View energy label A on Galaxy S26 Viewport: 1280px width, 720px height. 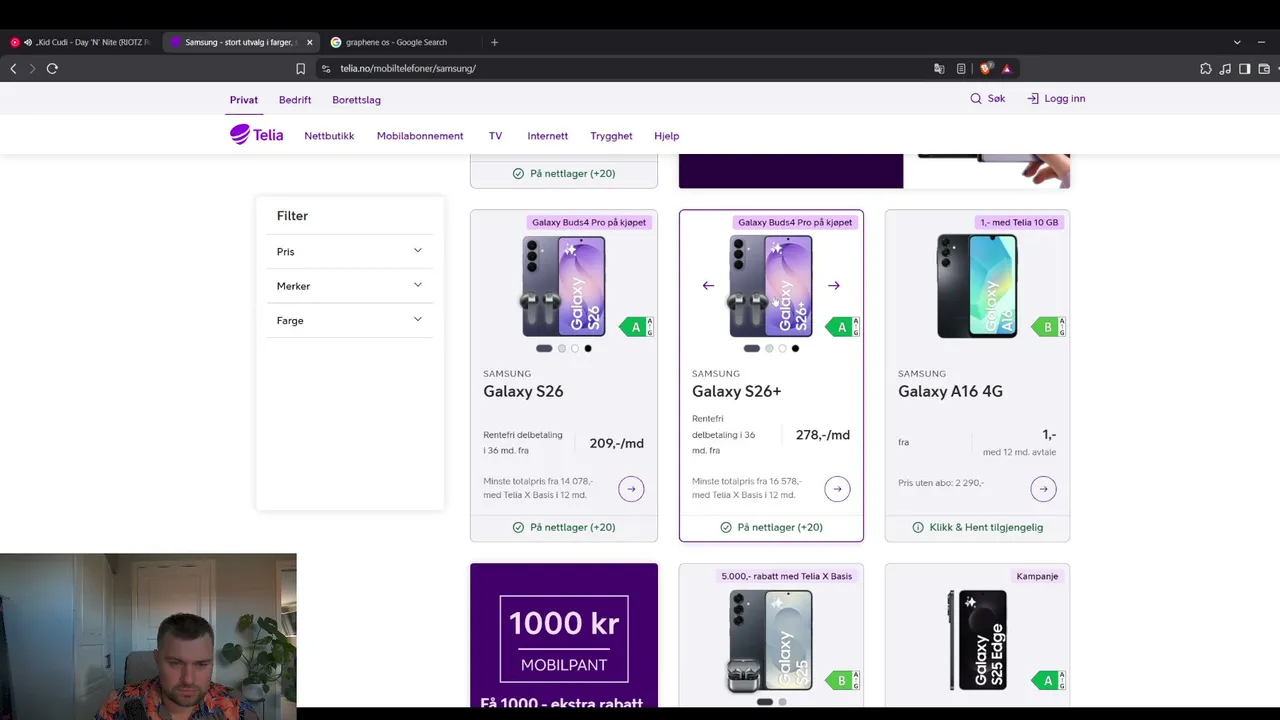636,327
